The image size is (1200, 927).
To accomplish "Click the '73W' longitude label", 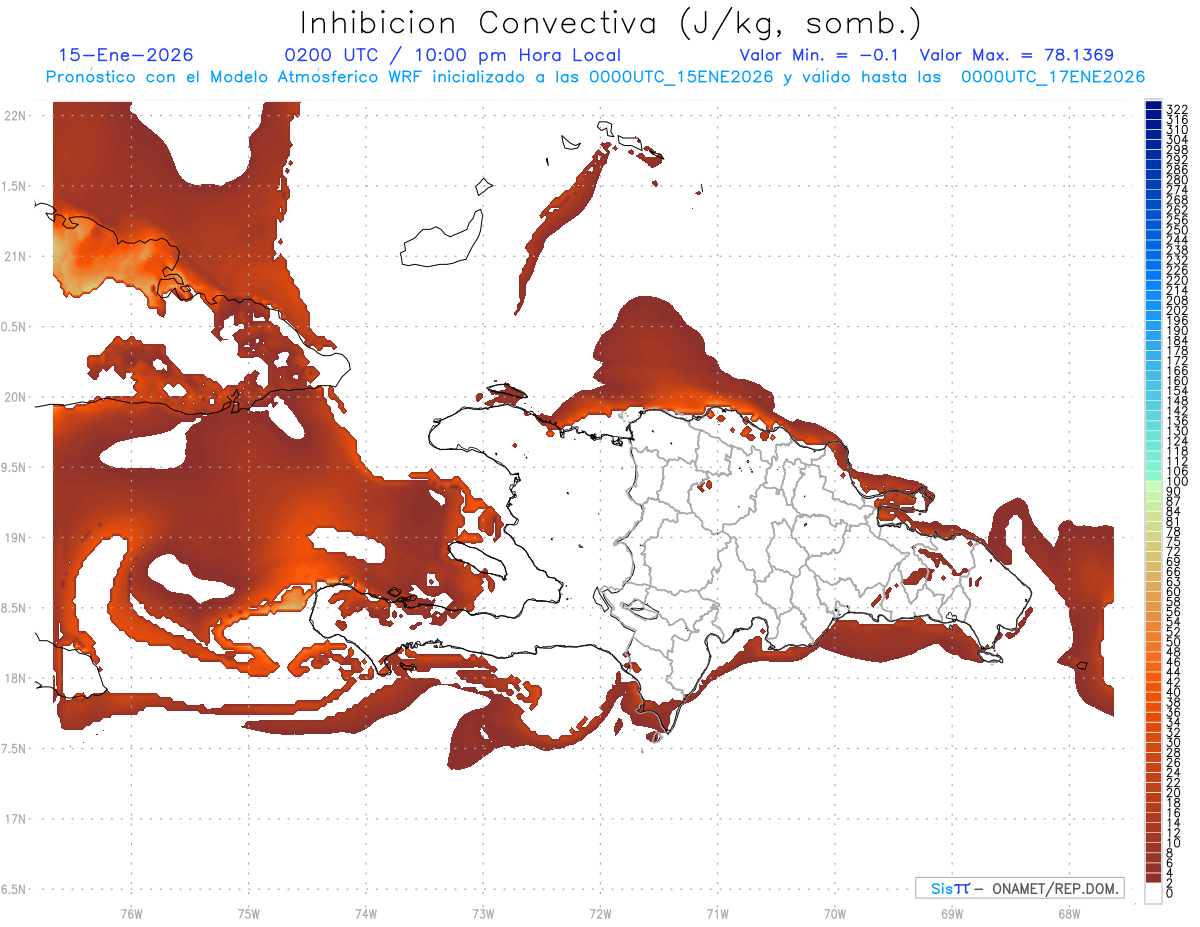I will click(x=483, y=914).
